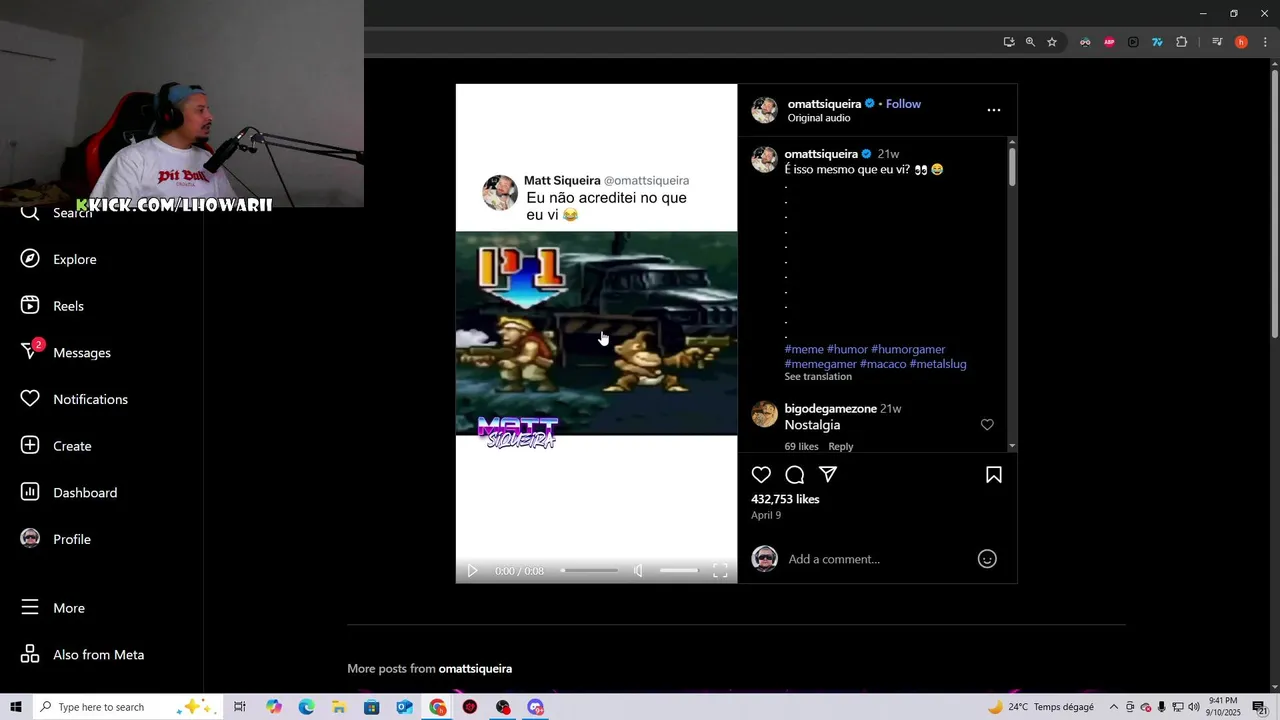Screen dimensions: 1280x720
Task: Open the volume control in system tray
Action: click(1193, 707)
